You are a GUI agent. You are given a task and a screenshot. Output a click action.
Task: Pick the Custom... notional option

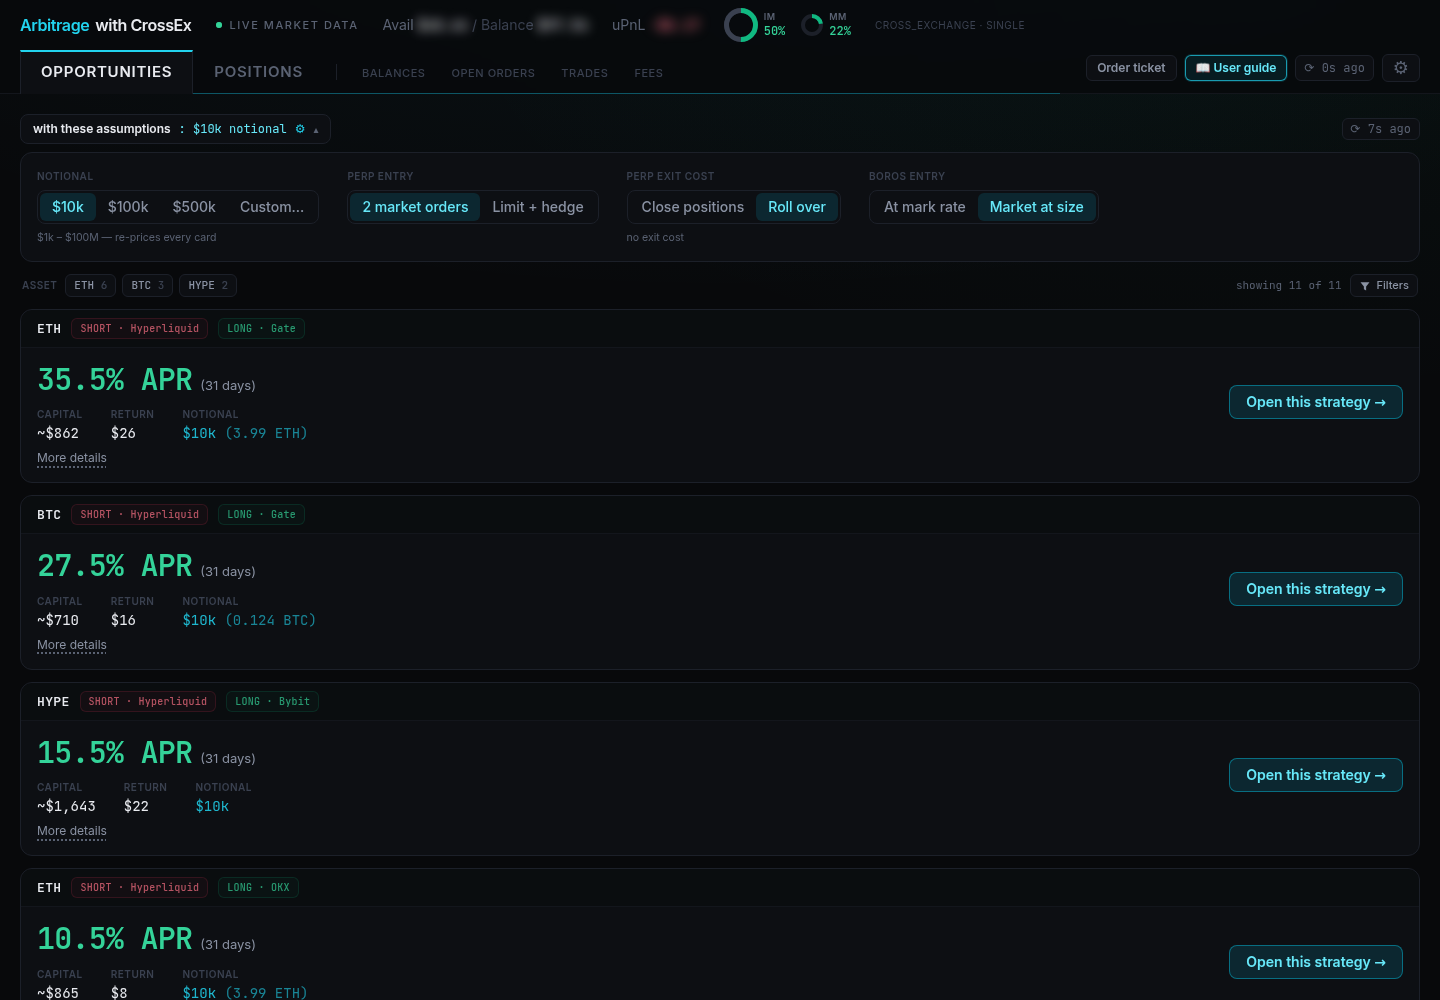(x=272, y=207)
